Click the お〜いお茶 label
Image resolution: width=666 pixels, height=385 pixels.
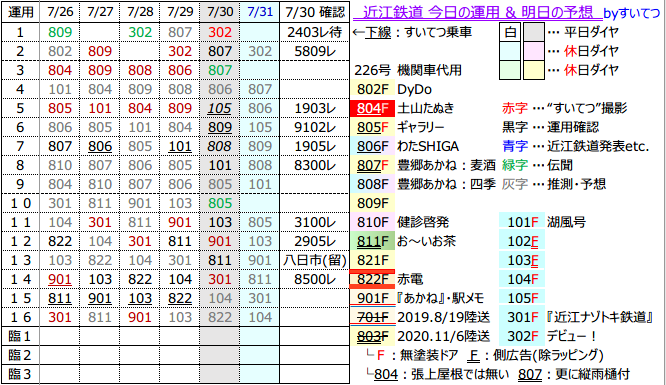pos(426,241)
